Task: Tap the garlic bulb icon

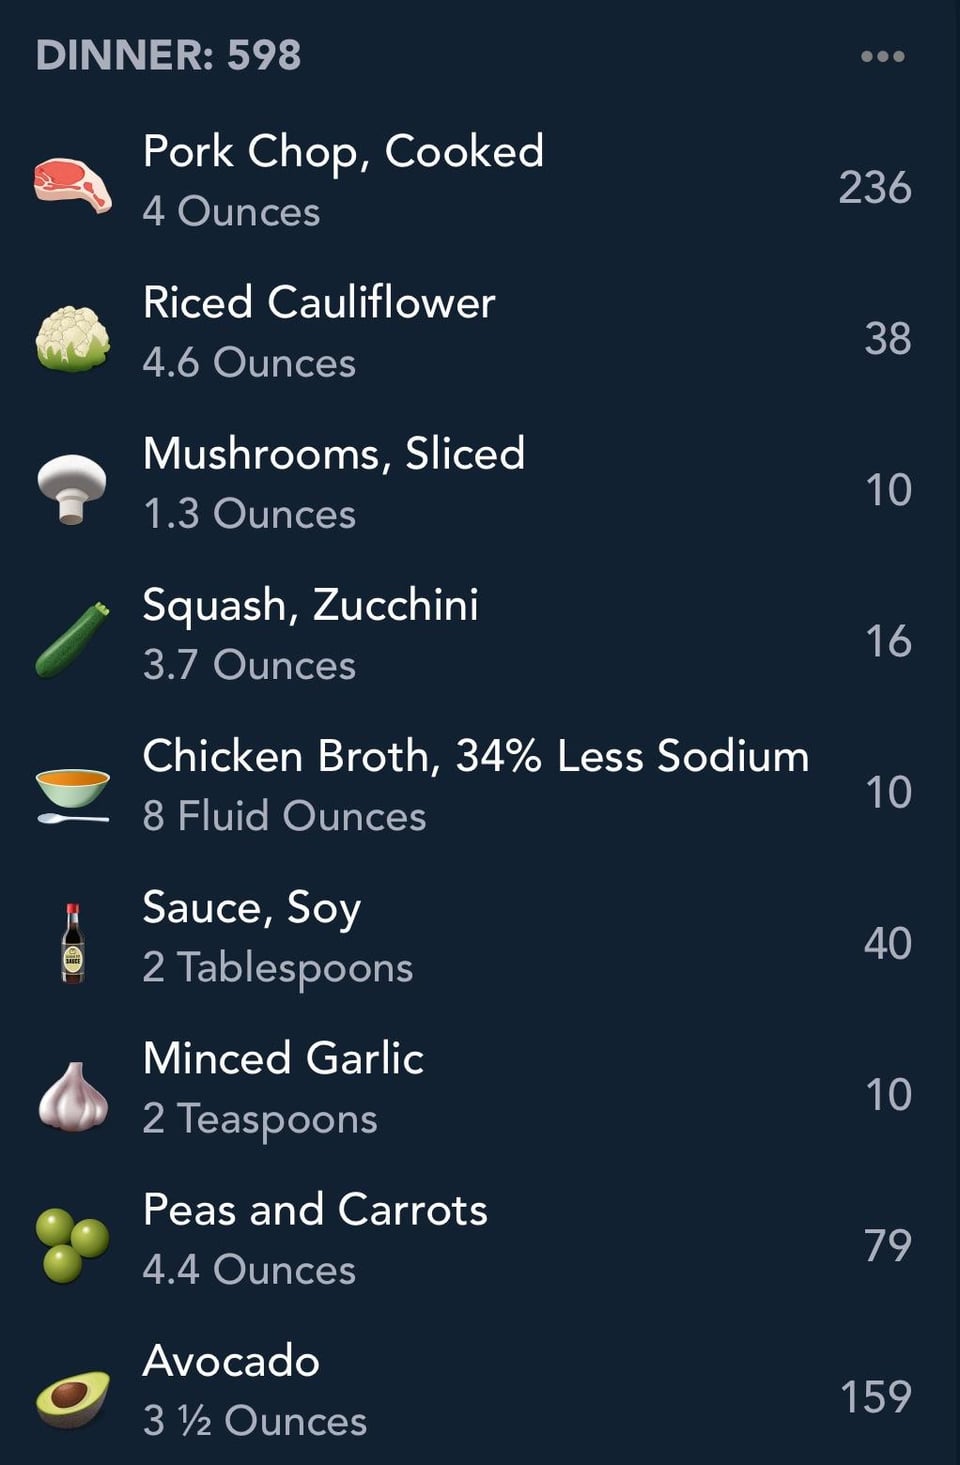Action: click(72, 1095)
